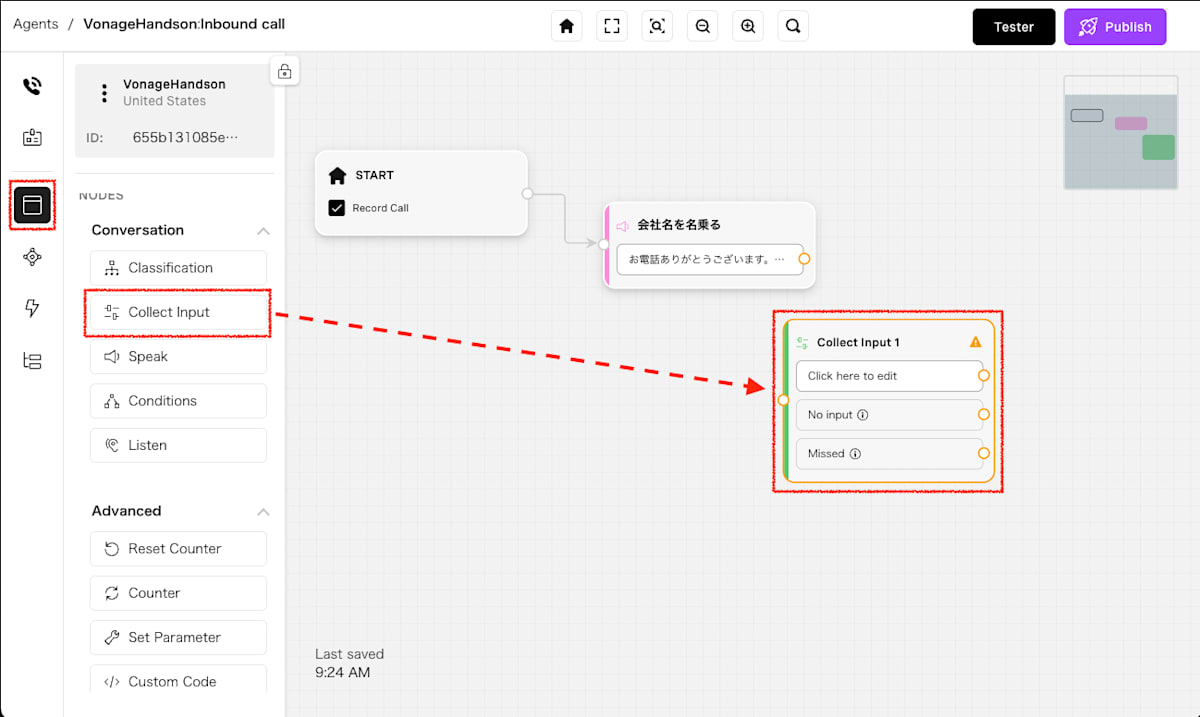Click the 'Click here to edit' field

pyautogui.click(x=885, y=376)
